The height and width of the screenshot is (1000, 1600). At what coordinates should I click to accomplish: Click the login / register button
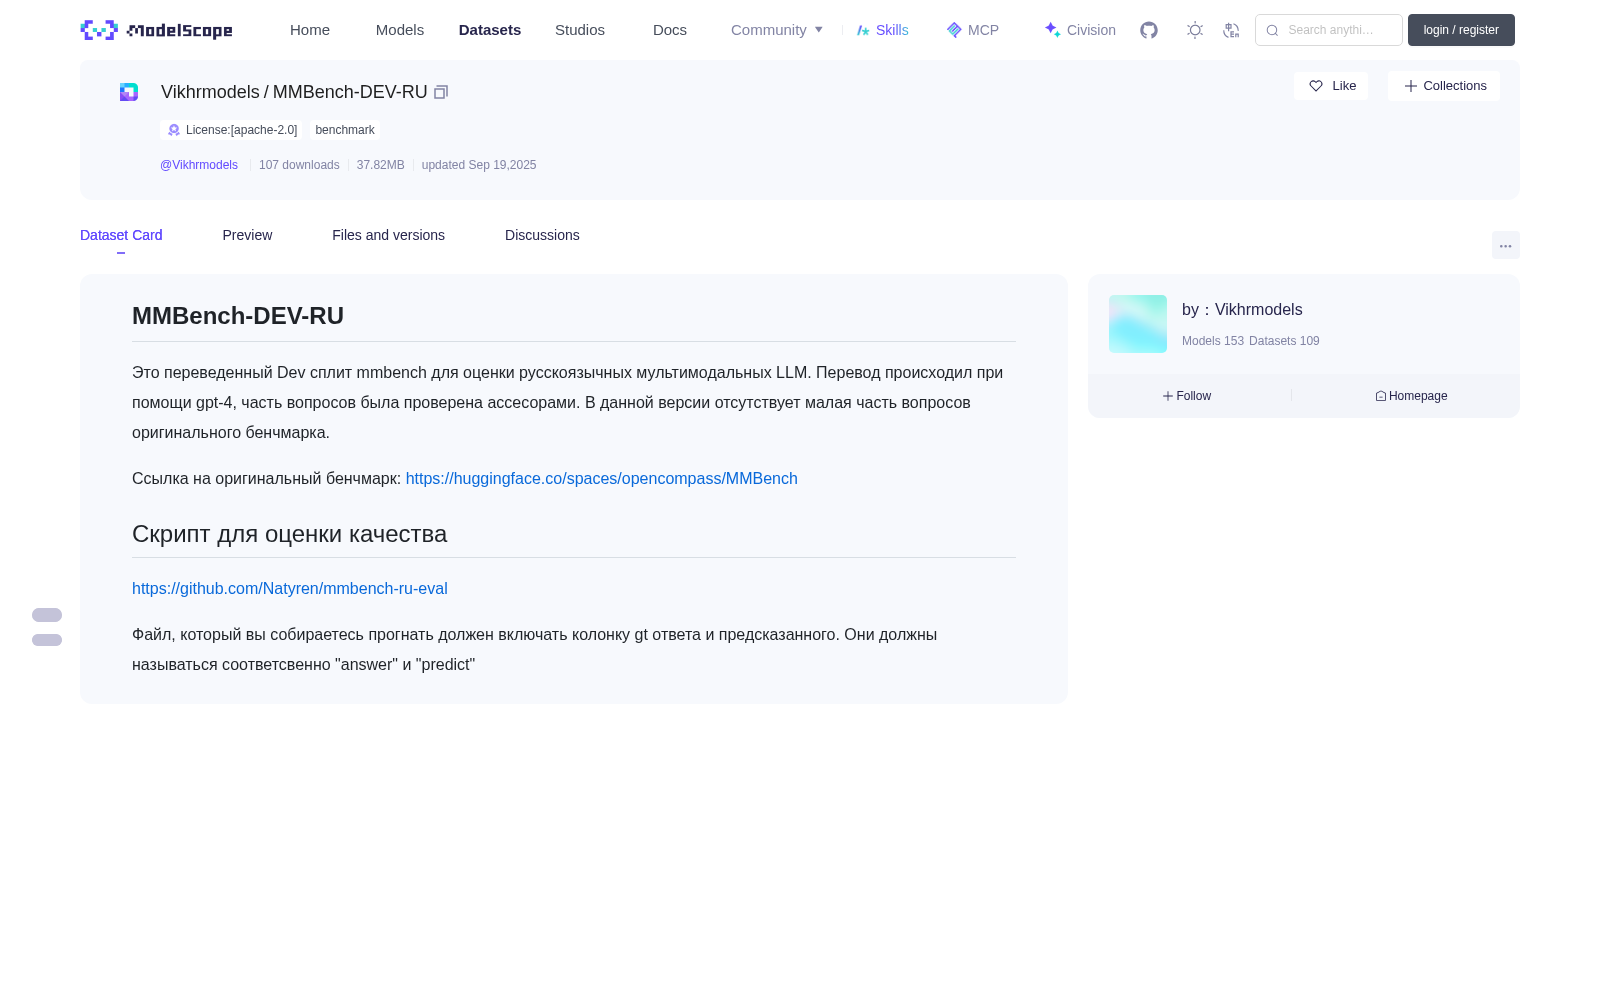pos(1461,30)
